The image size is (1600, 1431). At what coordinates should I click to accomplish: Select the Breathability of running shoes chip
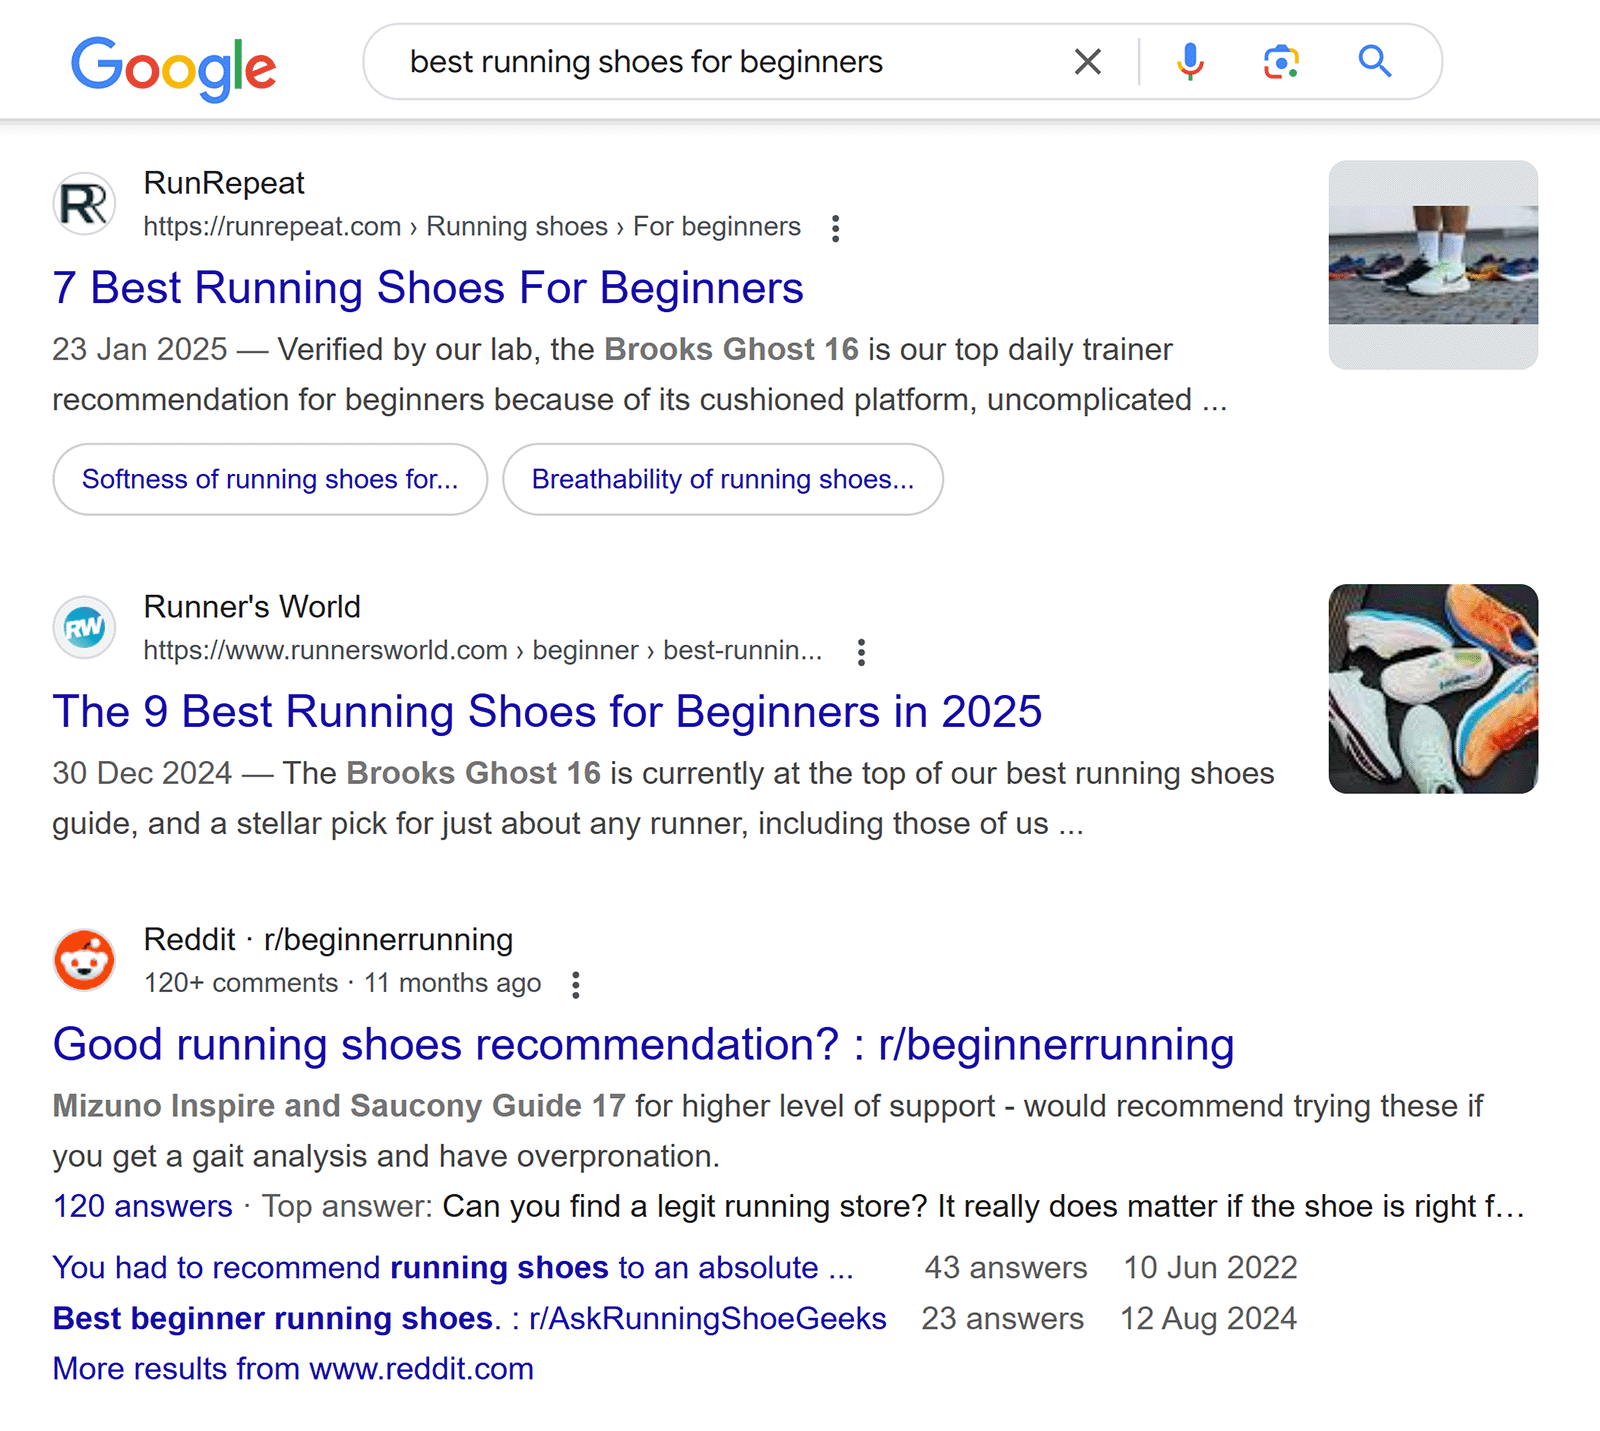coord(723,480)
